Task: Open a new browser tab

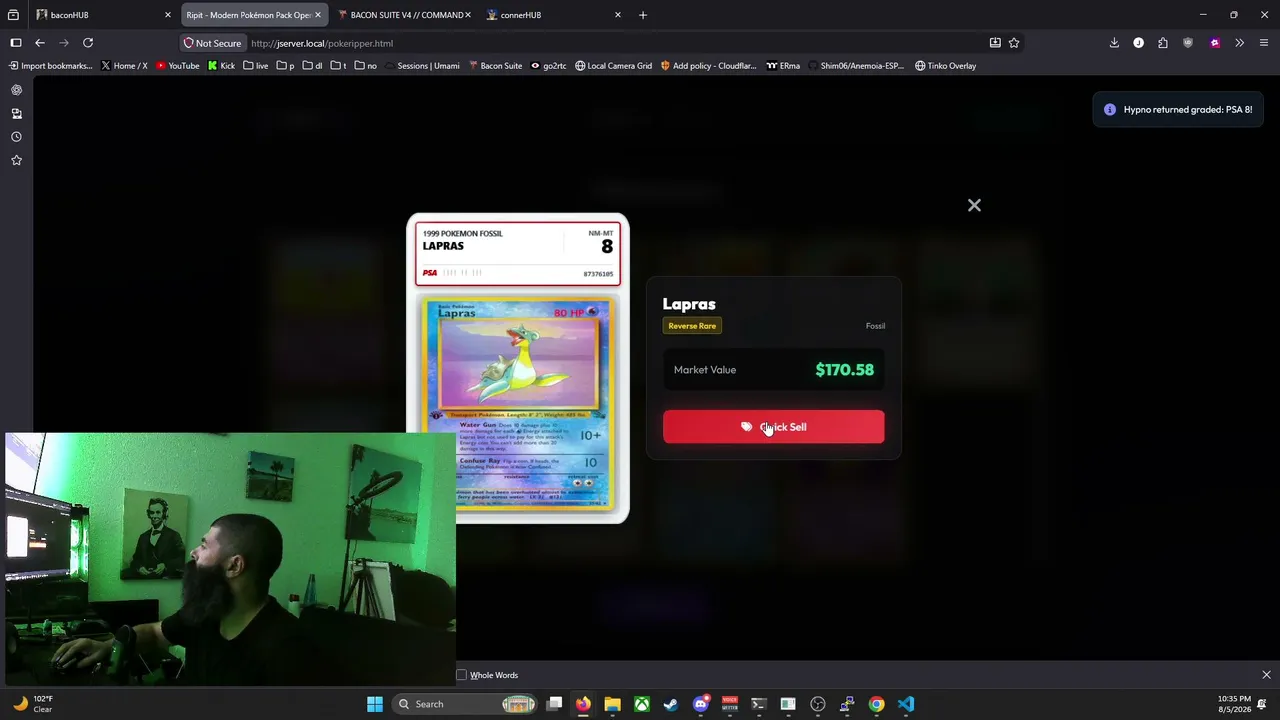Action: 643,15
